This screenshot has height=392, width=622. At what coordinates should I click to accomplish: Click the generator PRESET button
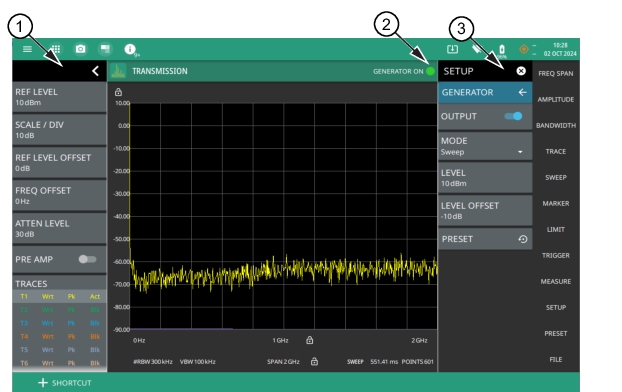click(x=485, y=239)
